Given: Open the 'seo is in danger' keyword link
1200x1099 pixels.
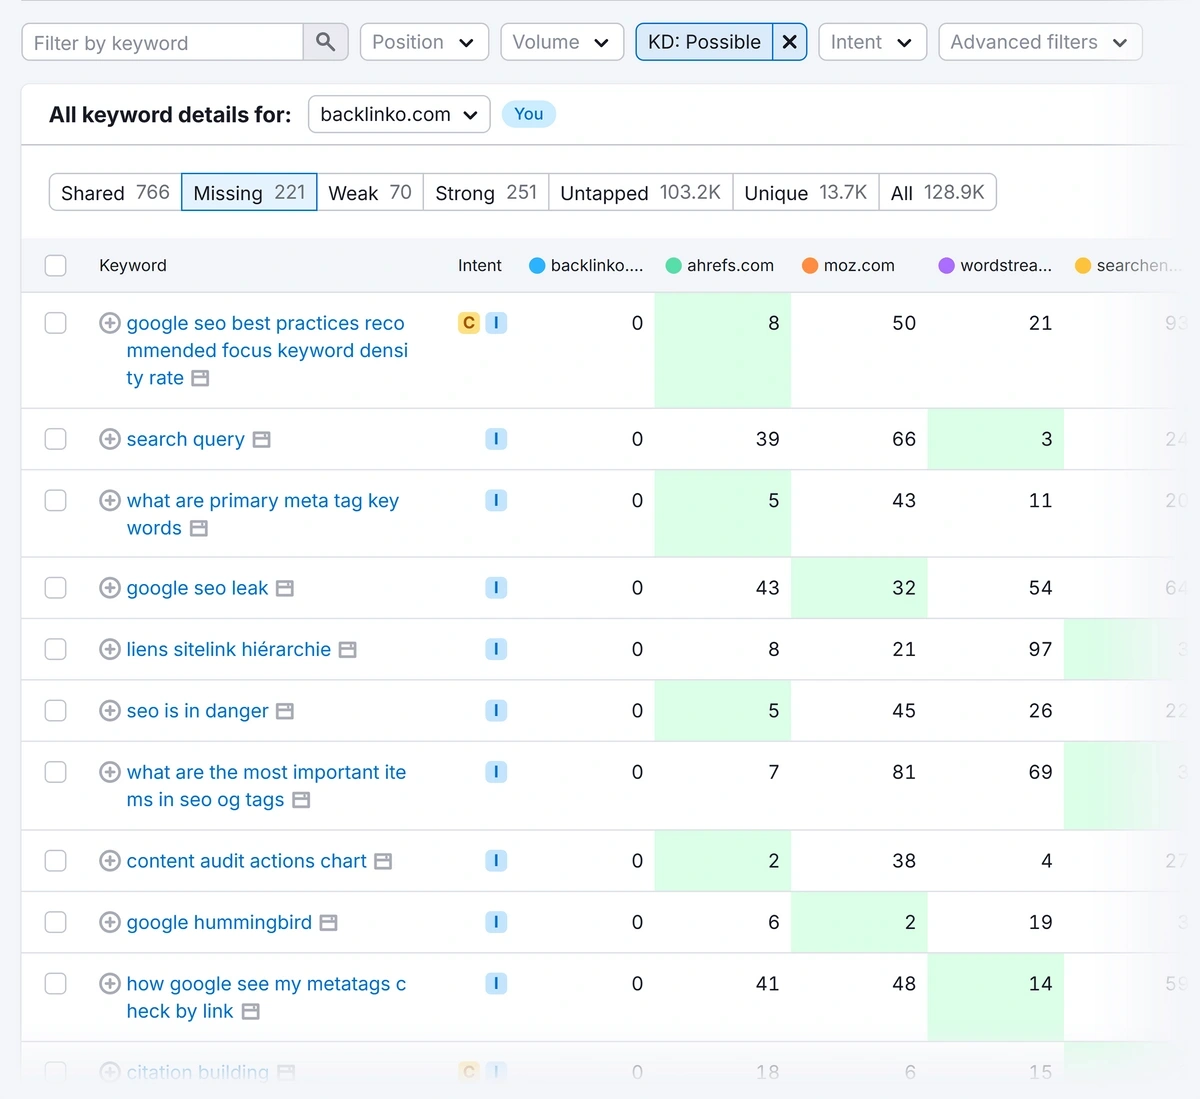Looking at the screenshot, I should 197,711.
